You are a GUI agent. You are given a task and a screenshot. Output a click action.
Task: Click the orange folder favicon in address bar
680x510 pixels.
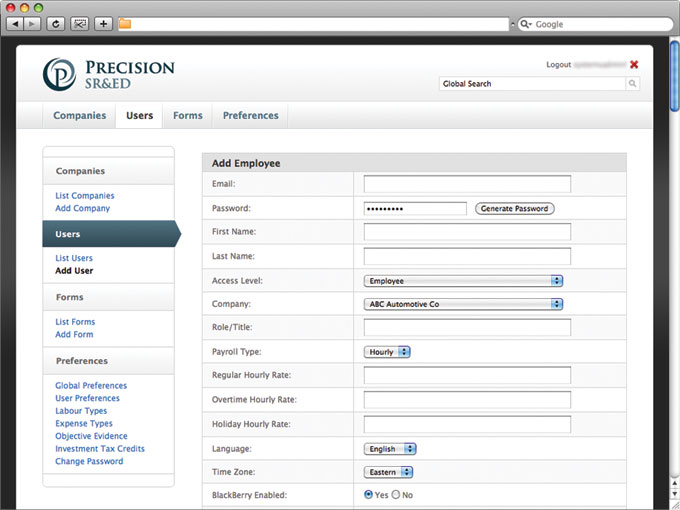[x=125, y=24]
